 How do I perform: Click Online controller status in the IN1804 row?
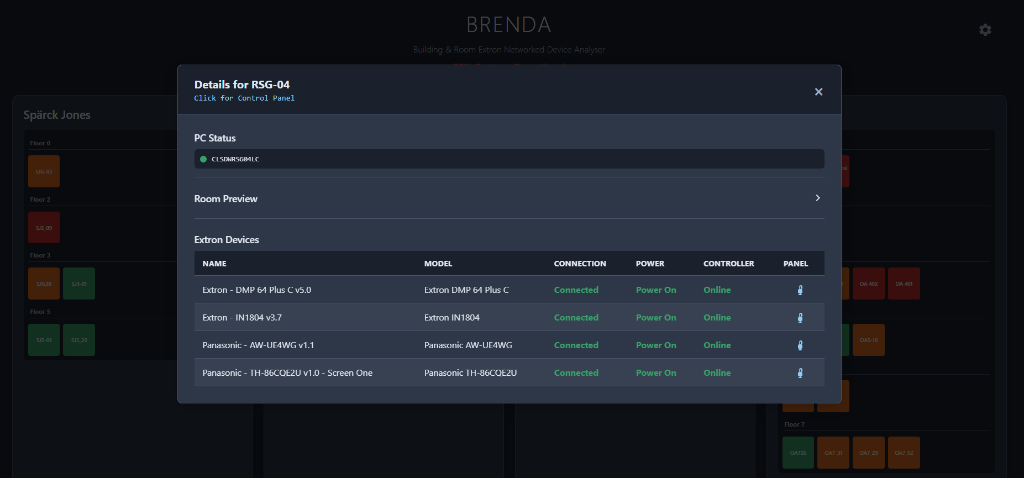point(717,317)
